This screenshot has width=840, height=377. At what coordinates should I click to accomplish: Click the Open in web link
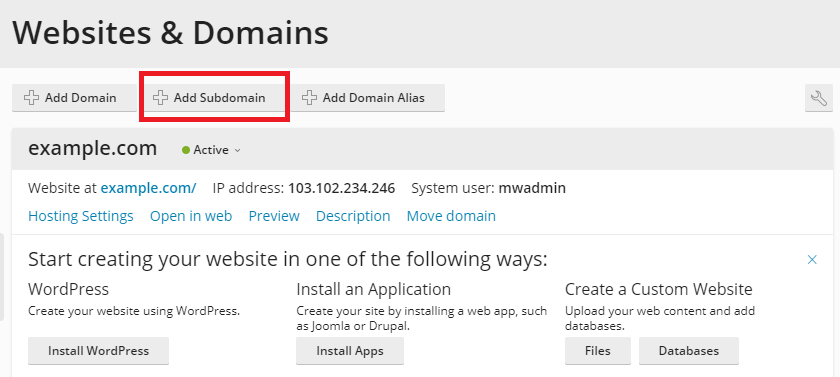click(191, 216)
